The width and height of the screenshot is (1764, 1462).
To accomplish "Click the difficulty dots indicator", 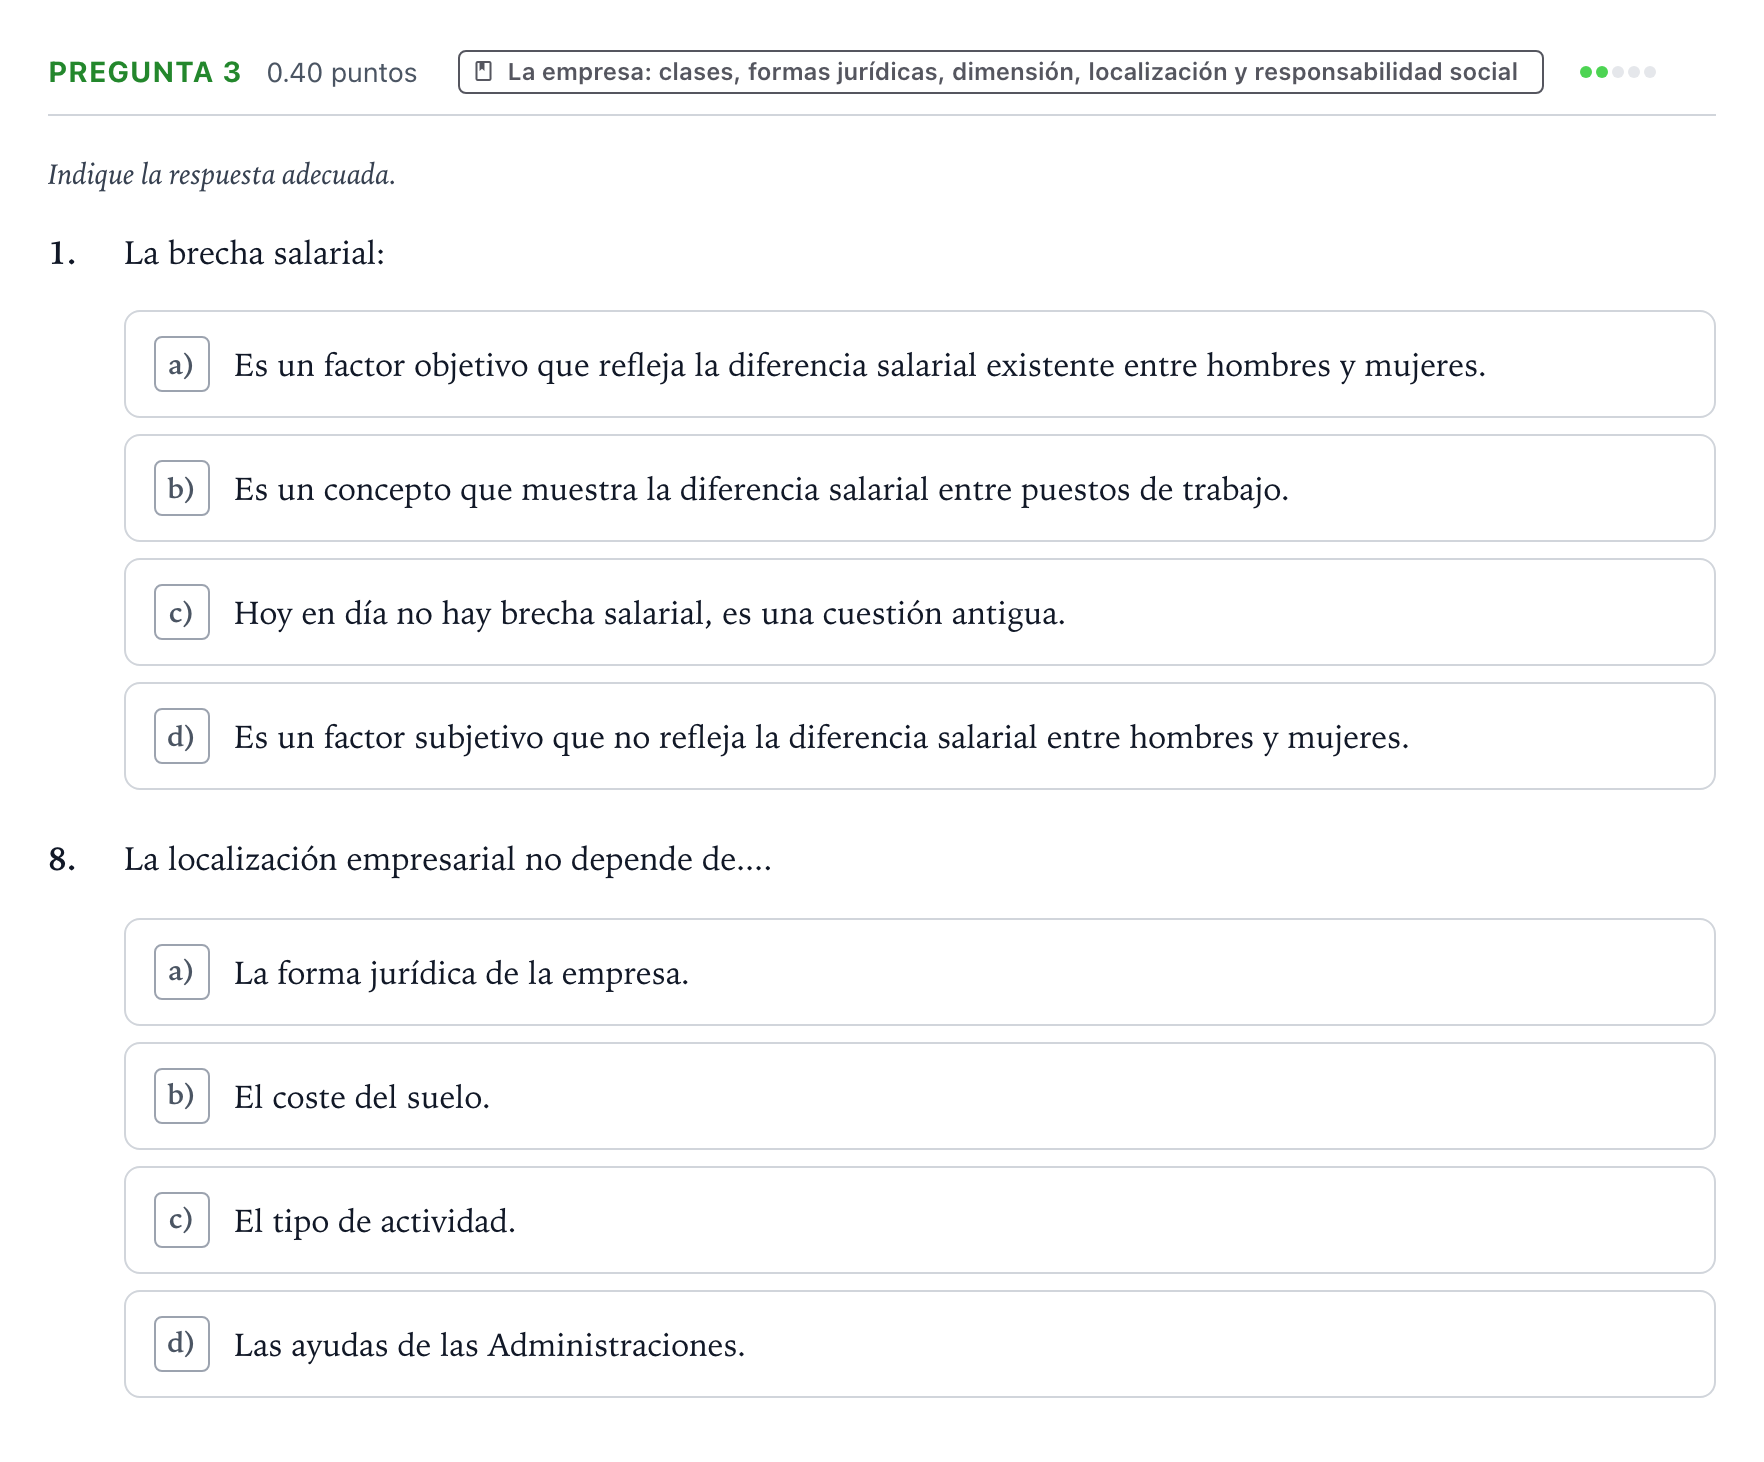I will pyautogui.click(x=1617, y=72).
